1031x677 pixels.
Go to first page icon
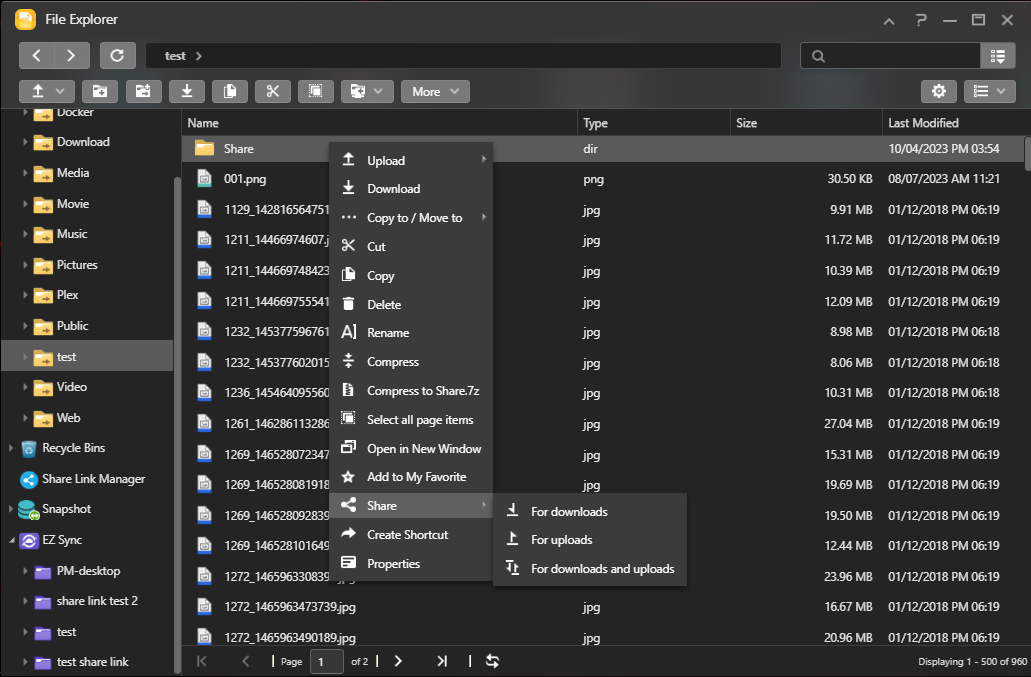pyautogui.click(x=202, y=661)
